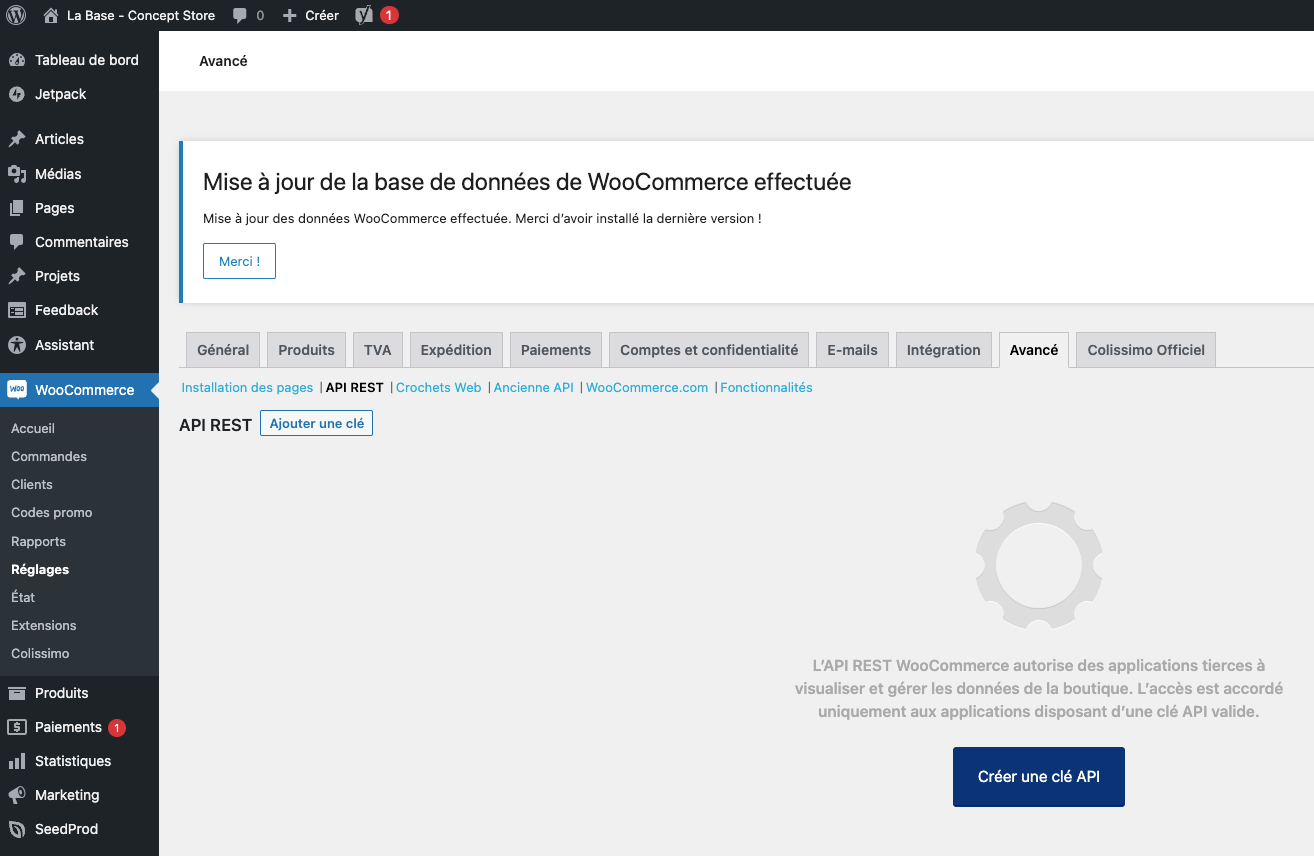
Task: Switch to the Général settings tab
Action: pyautogui.click(x=223, y=350)
